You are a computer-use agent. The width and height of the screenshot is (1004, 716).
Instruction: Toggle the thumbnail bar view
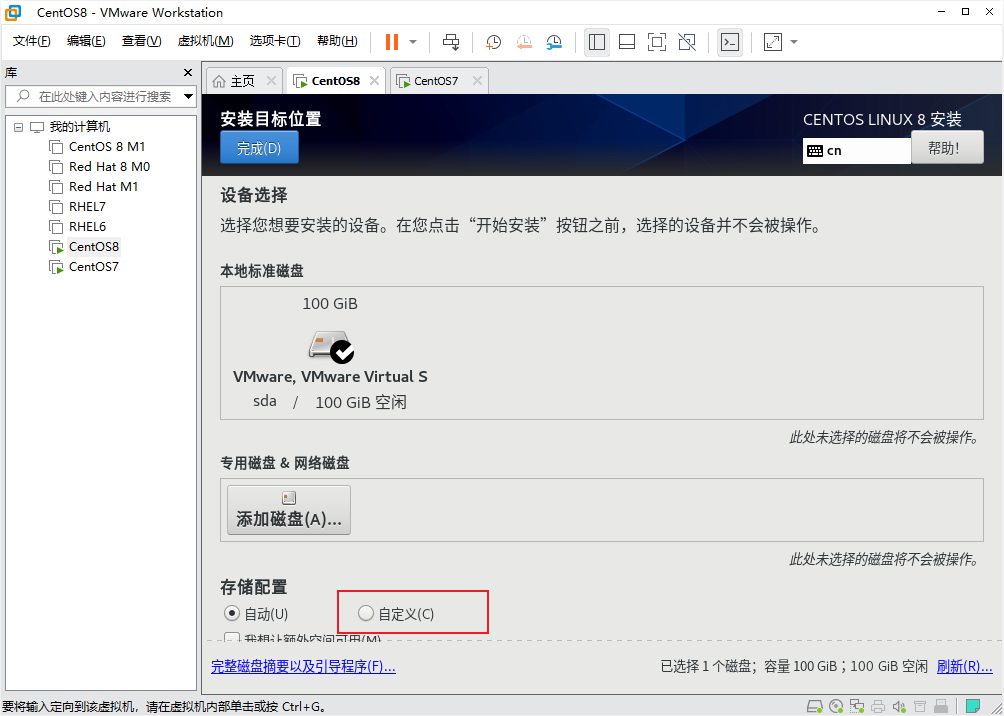coord(627,42)
